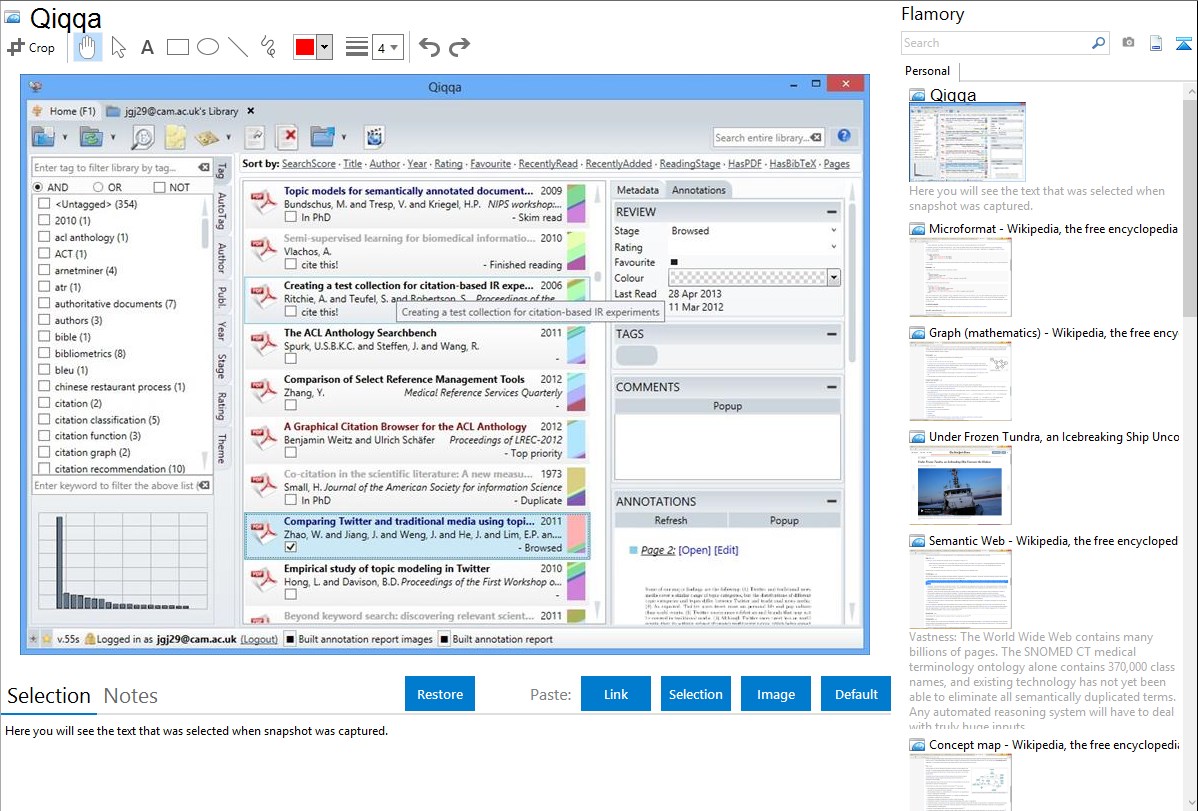Pick the ellipse drawing tool
Image resolution: width=1198 pixels, height=811 pixels.
click(208, 47)
